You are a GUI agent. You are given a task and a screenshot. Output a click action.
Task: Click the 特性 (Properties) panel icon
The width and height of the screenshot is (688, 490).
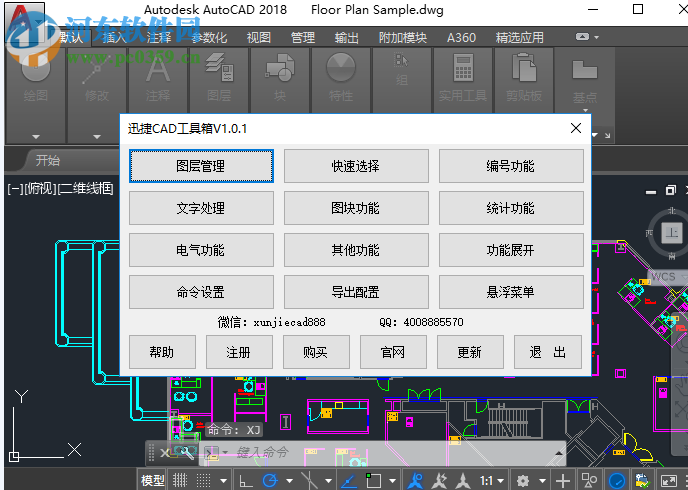[x=341, y=67]
